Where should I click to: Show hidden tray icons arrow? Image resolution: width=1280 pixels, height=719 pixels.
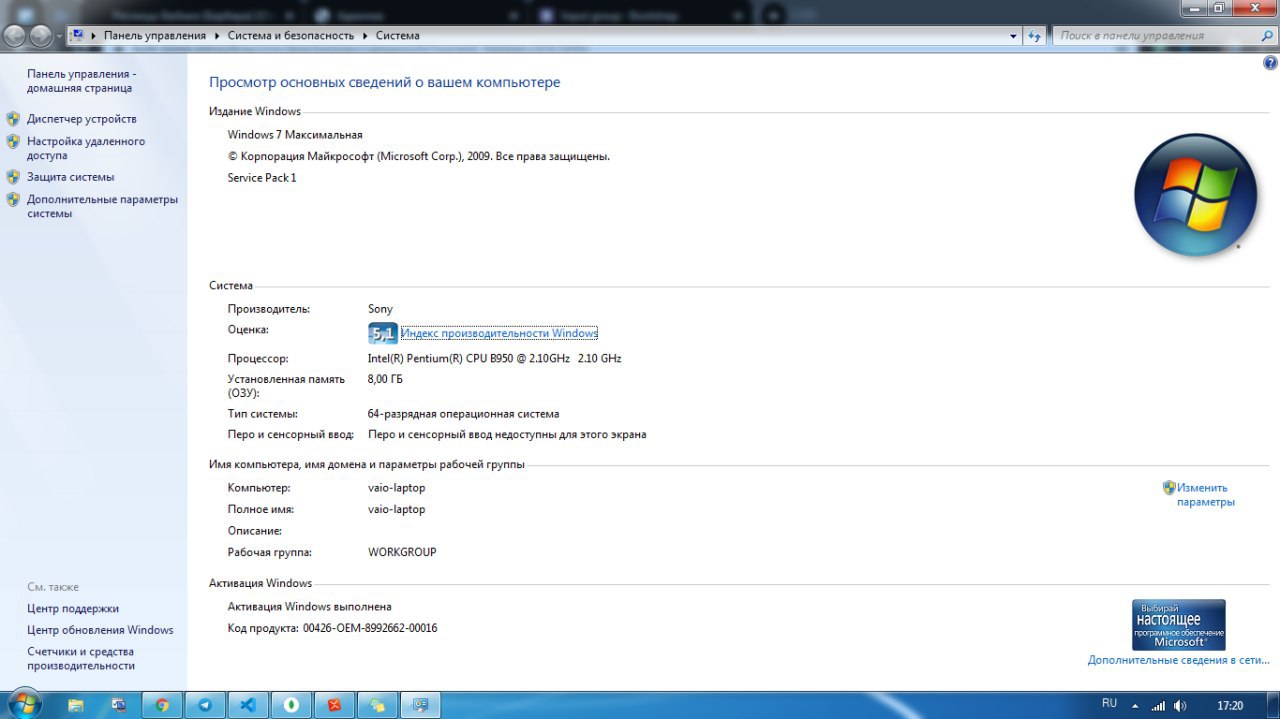(1136, 705)
